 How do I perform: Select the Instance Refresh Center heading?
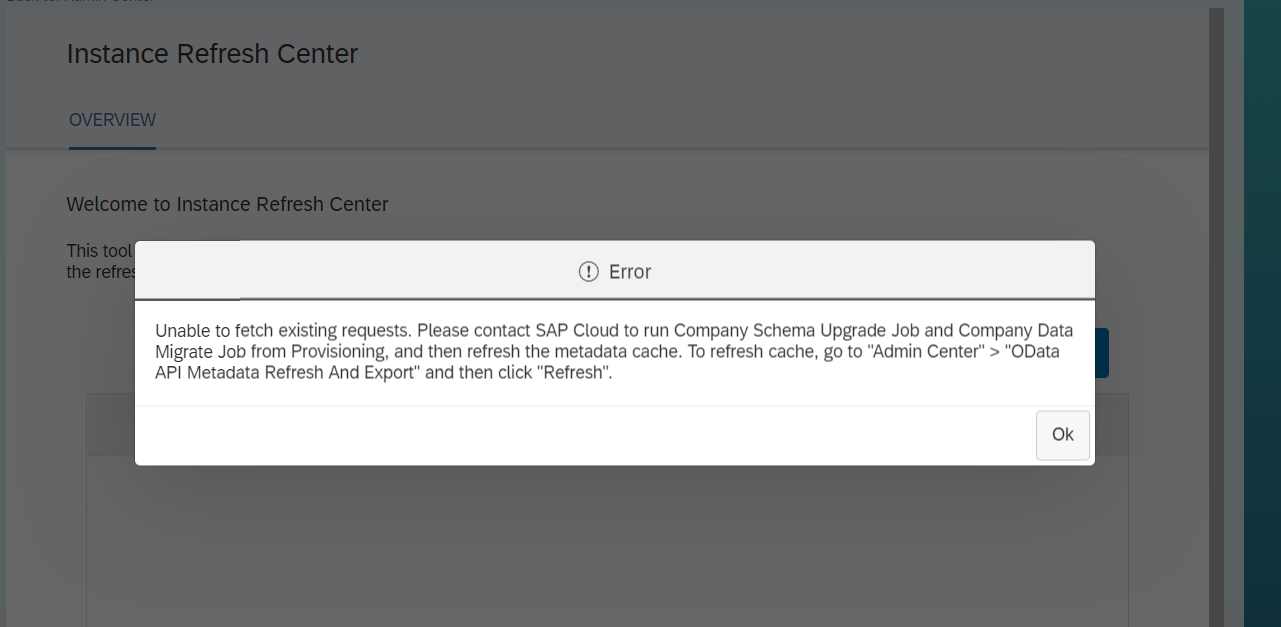212,54
